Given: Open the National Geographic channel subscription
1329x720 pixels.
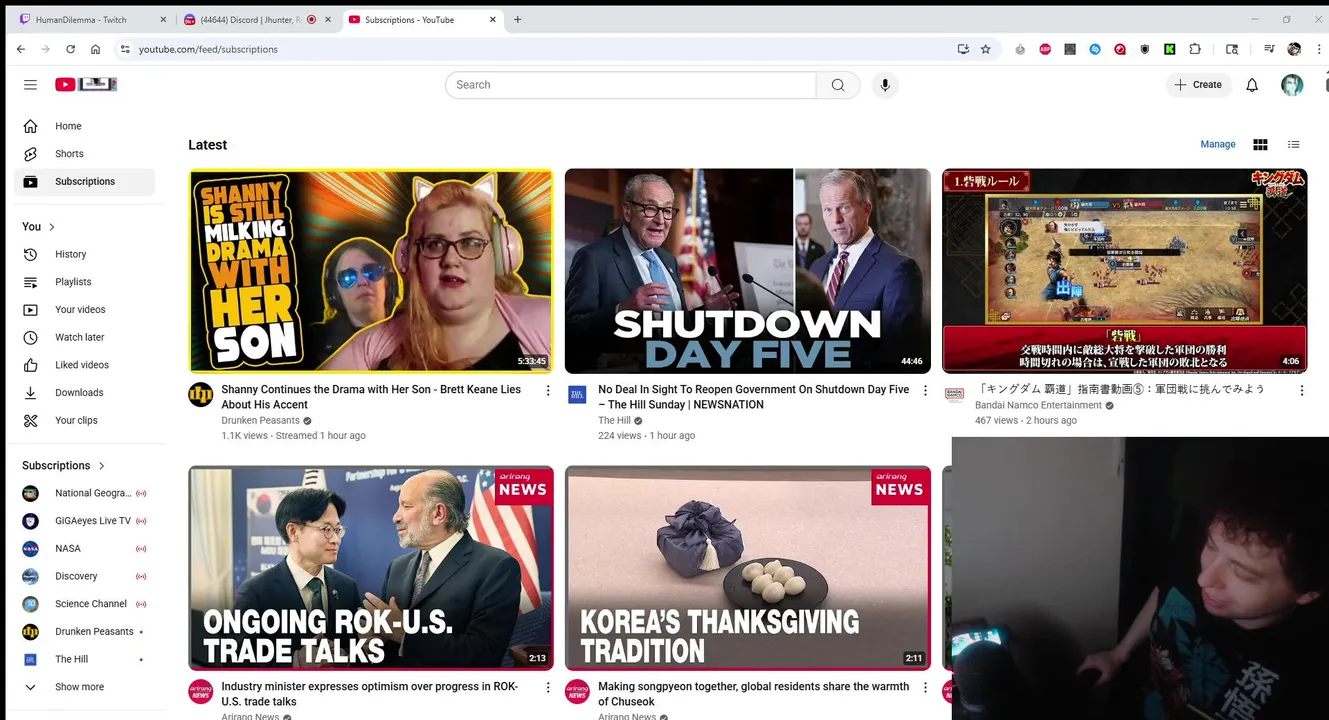Looking at the screenshot, I should [85, 493].
